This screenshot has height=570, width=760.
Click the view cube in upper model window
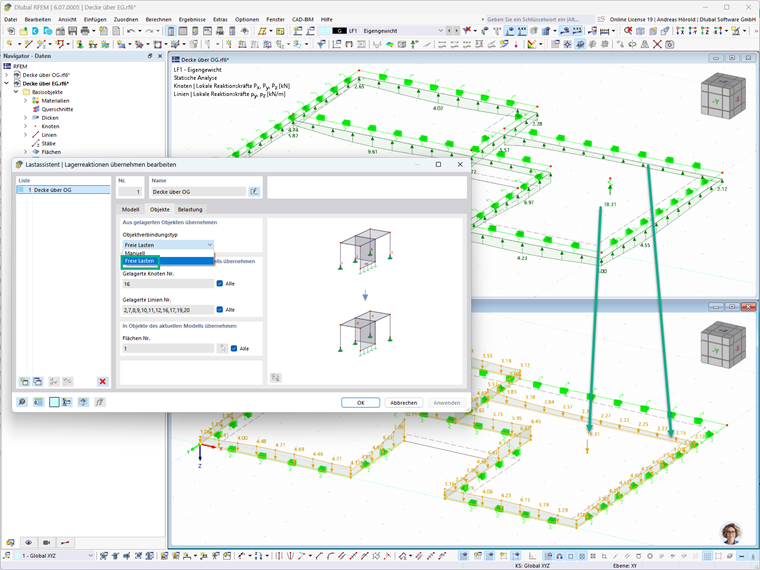click(723, 95)
